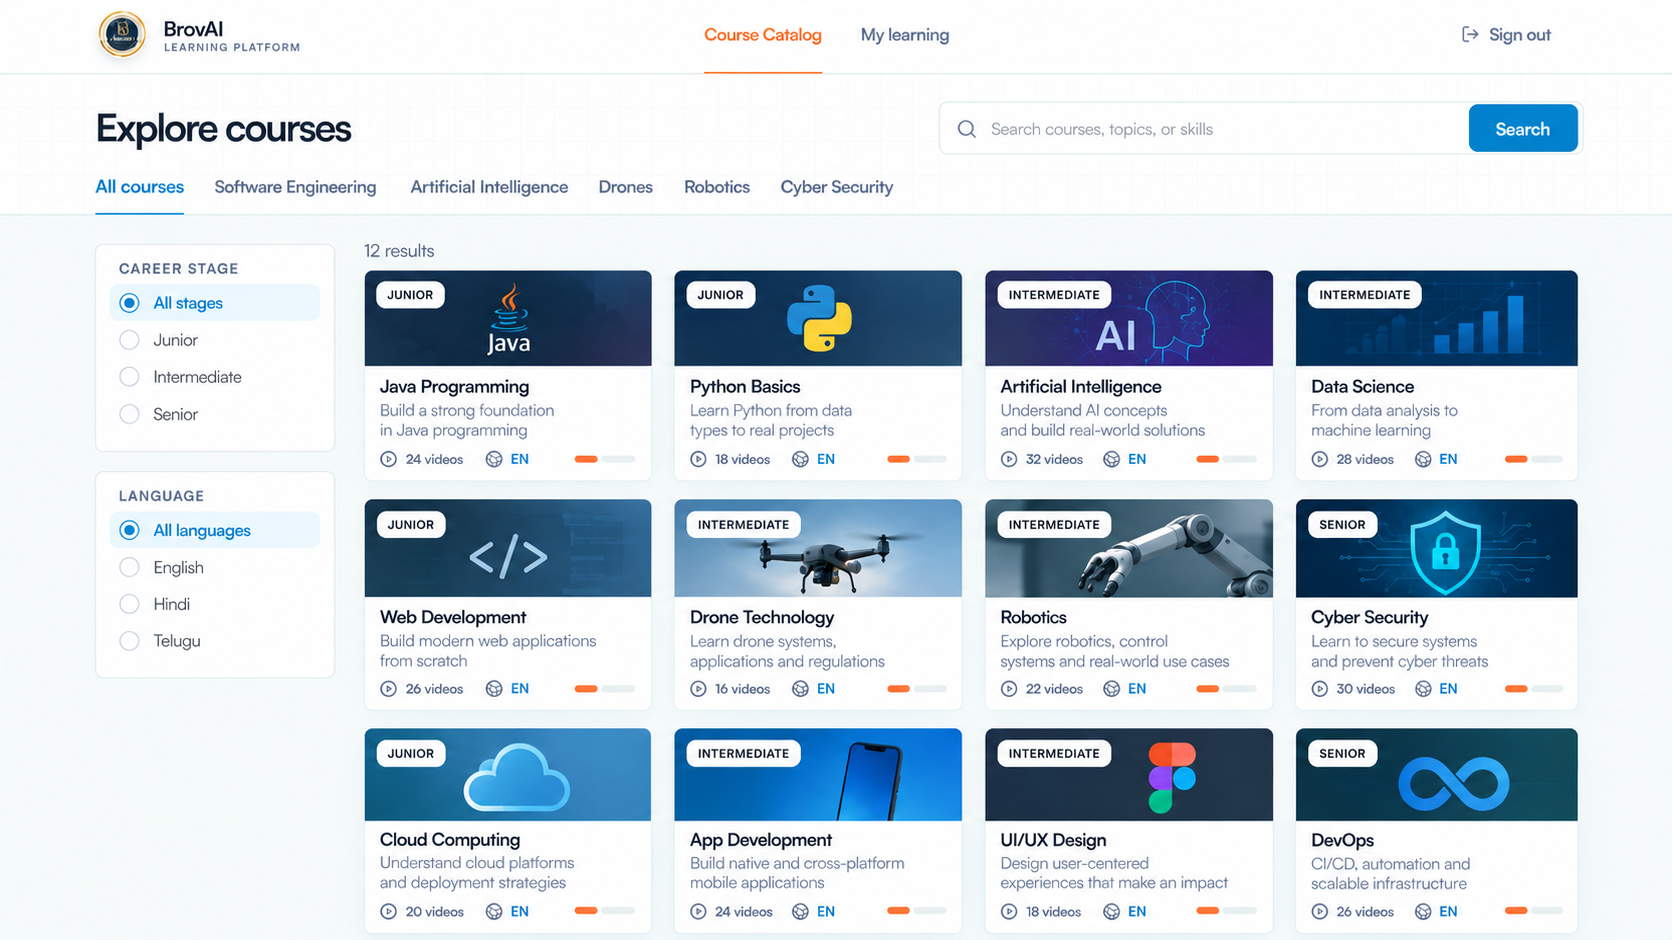The width and height of the screenshot is (1672, 940).
Task: Click globe icon on App Development card
Action: tap(800, 911)
